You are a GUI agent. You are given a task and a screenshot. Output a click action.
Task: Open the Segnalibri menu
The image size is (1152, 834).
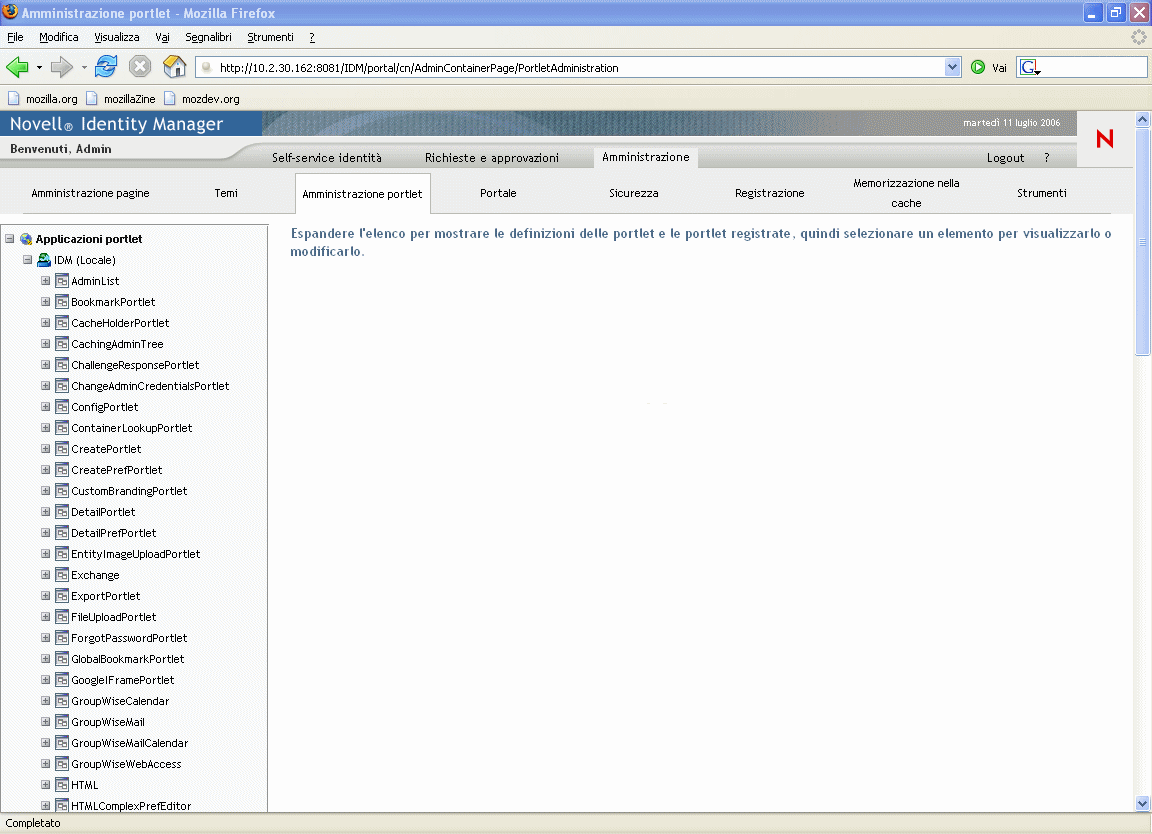point(208,37)
